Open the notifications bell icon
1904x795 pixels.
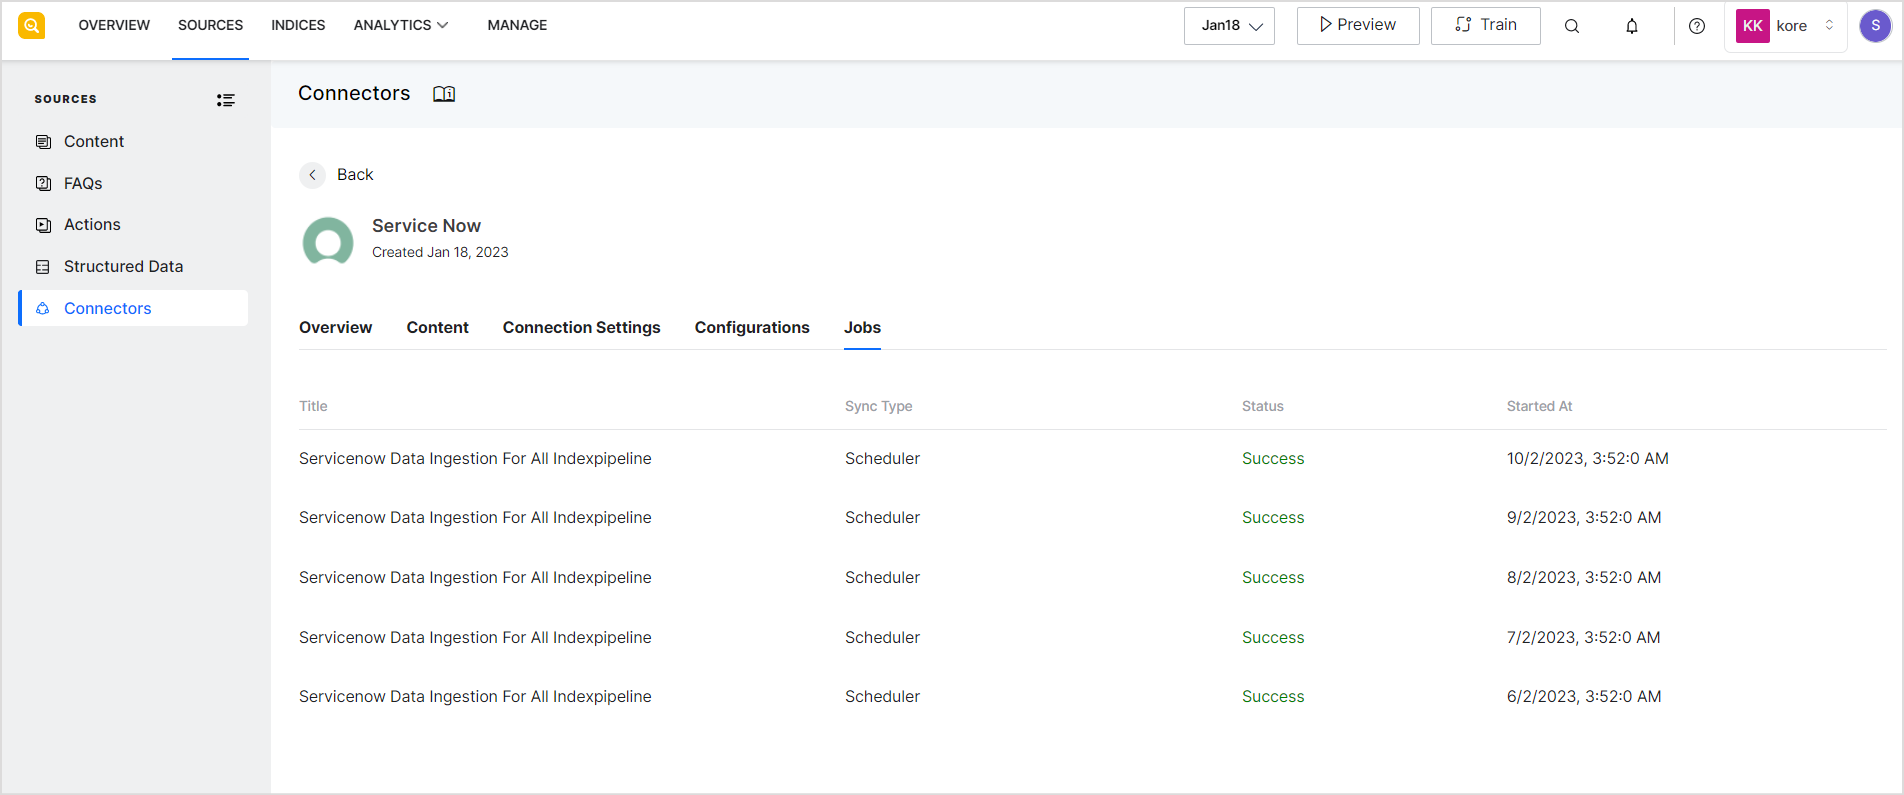1632,26
